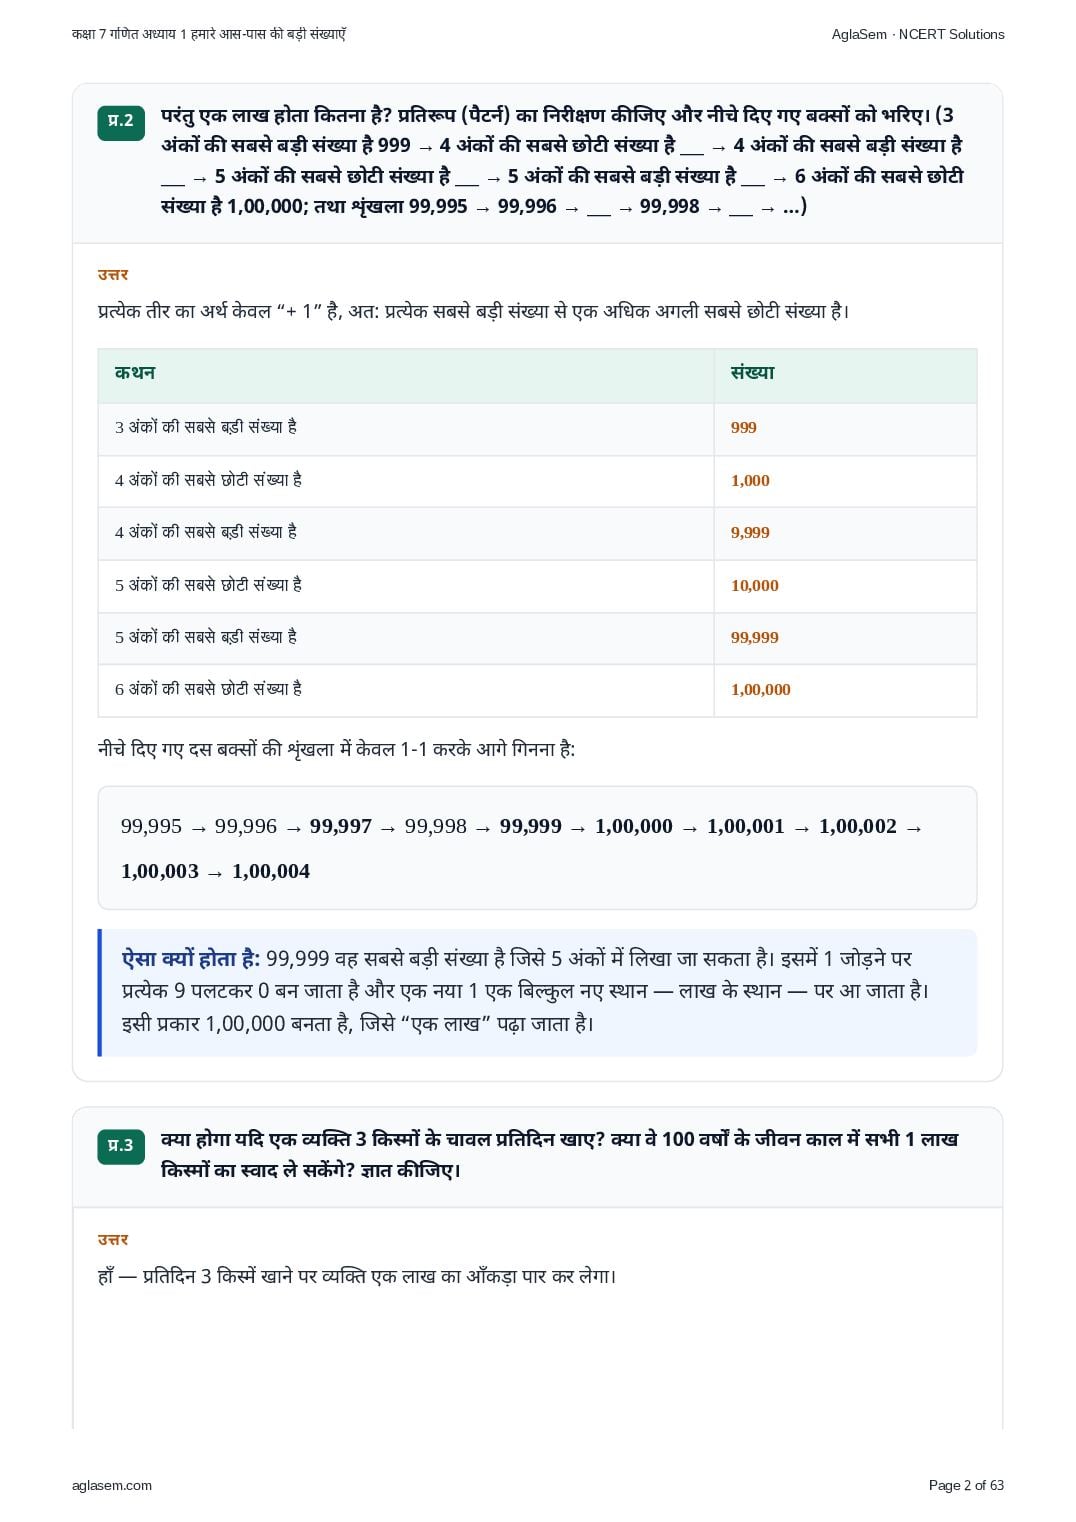The height and width of the screenshot is (1522, 1076).
Task: Click the second उत्तर label under प्र.3
Action: (x=113, y=1239)
